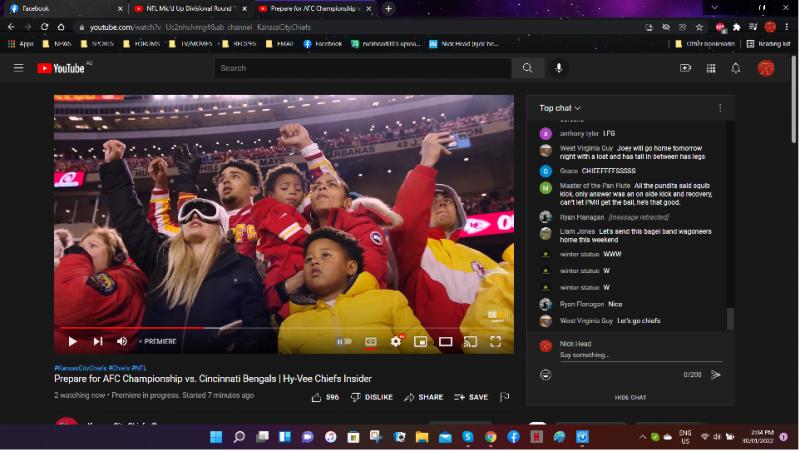Toggle the autoplay switch in player
Screen dimensions: 800x452
coord(344,341)
